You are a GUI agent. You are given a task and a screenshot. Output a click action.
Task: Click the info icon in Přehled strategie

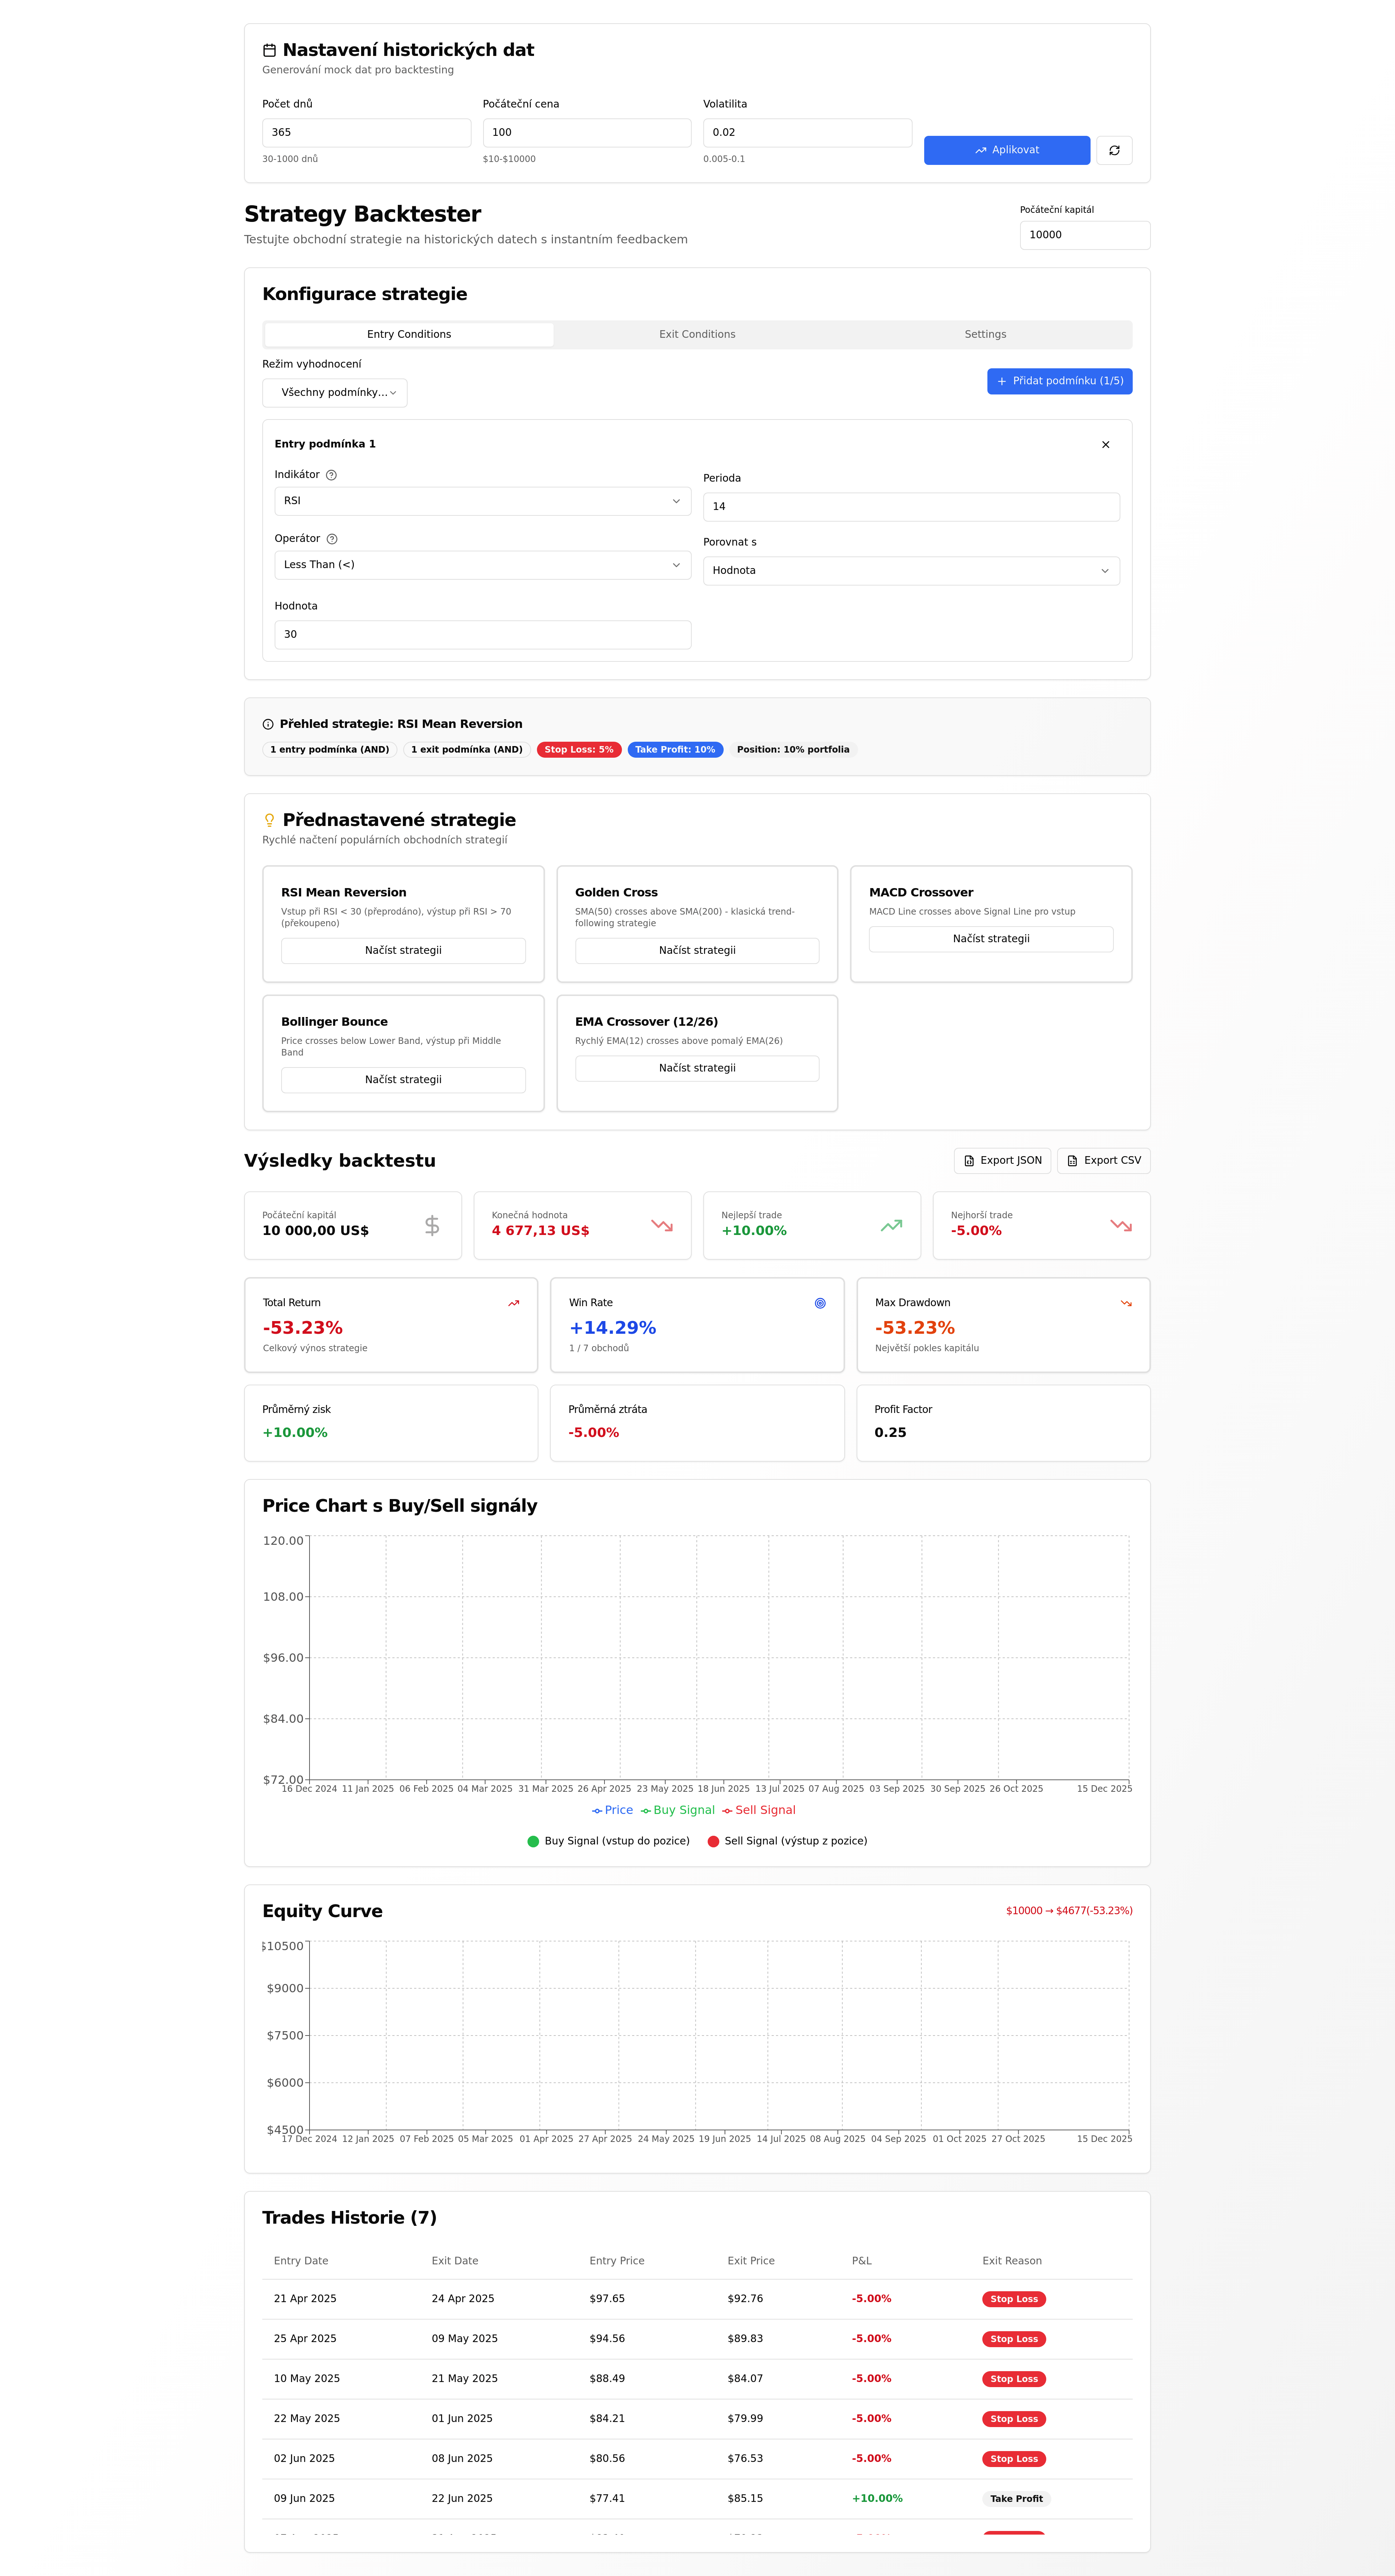pos(268,724)
